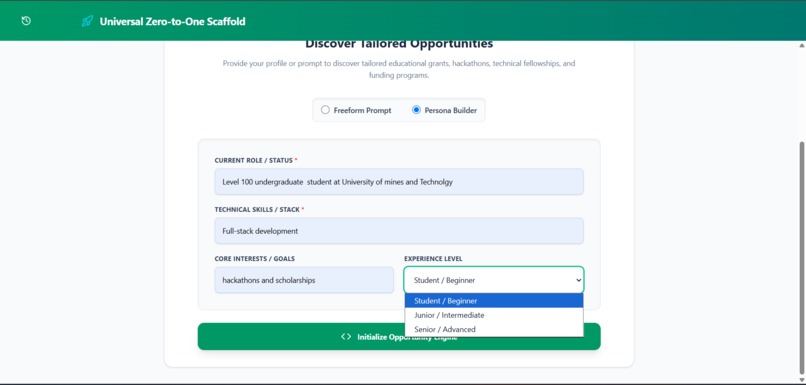Click the Discover Tailored Opportunities heading
Viewport: 806px width, 385px height.
tap(399, 44)
